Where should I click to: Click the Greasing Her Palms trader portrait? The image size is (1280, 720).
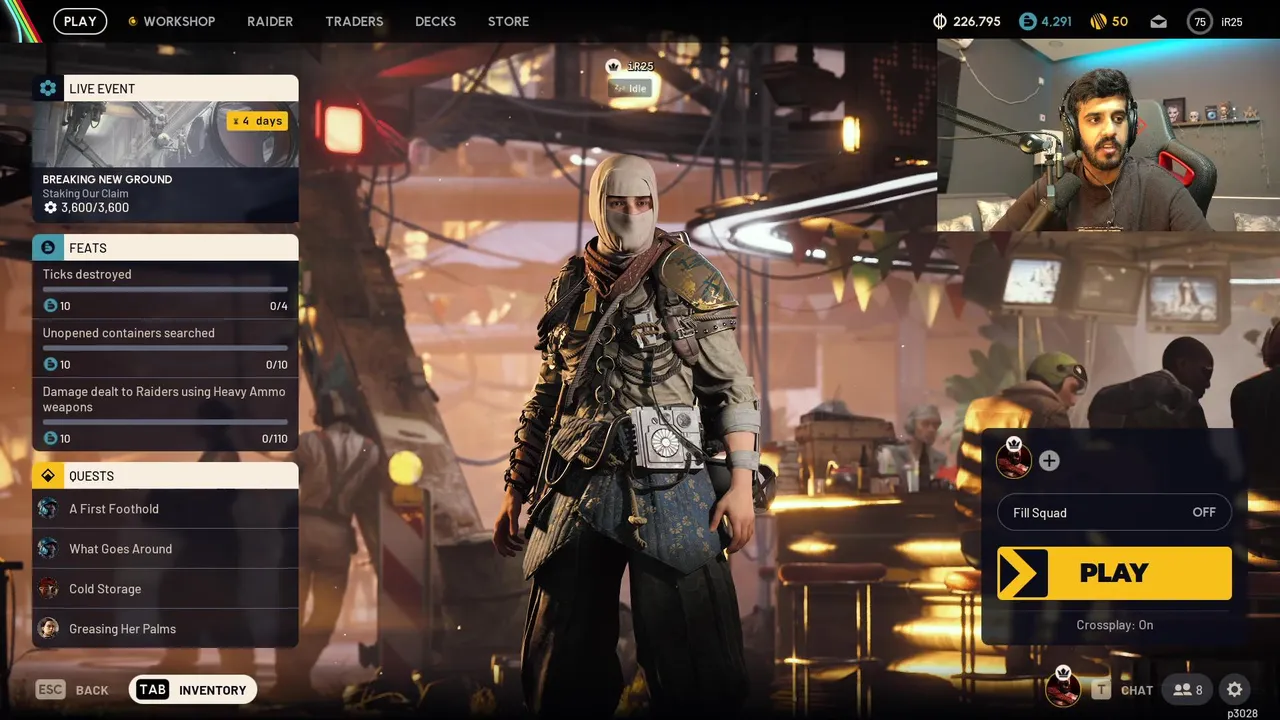(x=48, y=628)
